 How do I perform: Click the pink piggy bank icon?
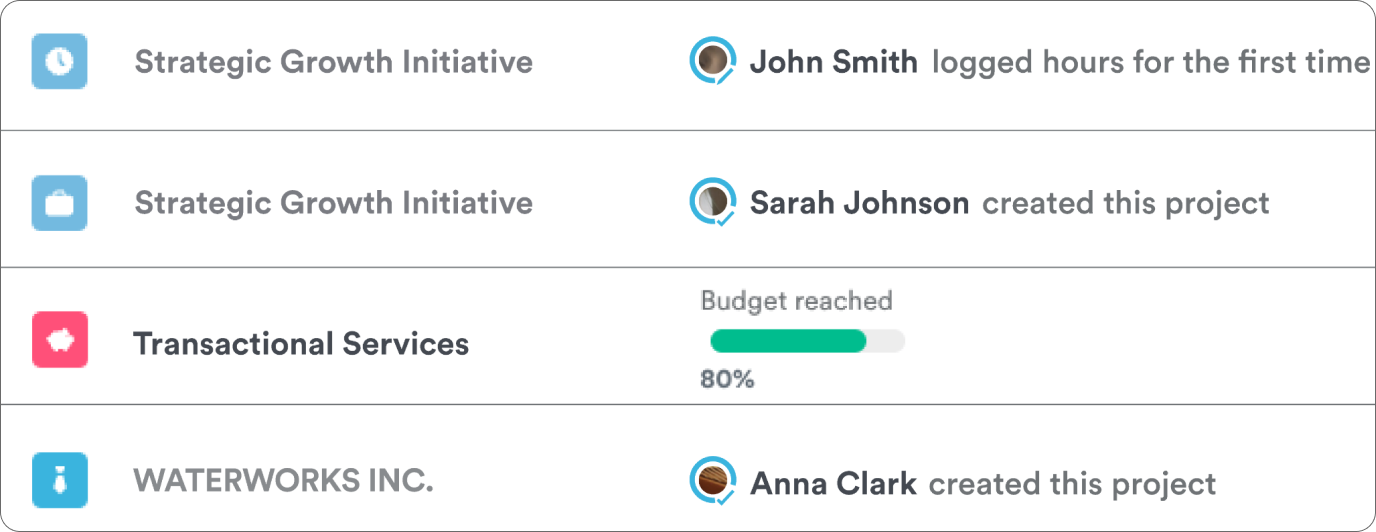59,340
